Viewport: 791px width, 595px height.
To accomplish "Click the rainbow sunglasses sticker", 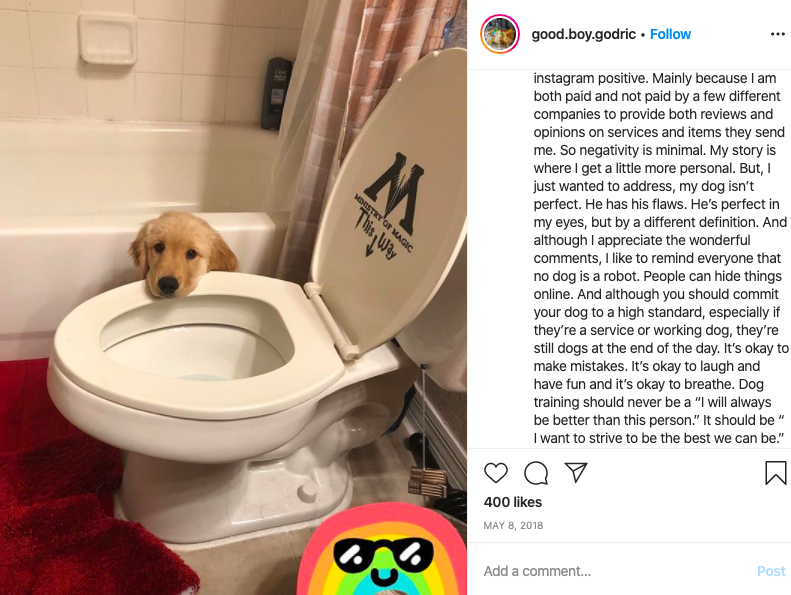I will click(x=382, y=551).
